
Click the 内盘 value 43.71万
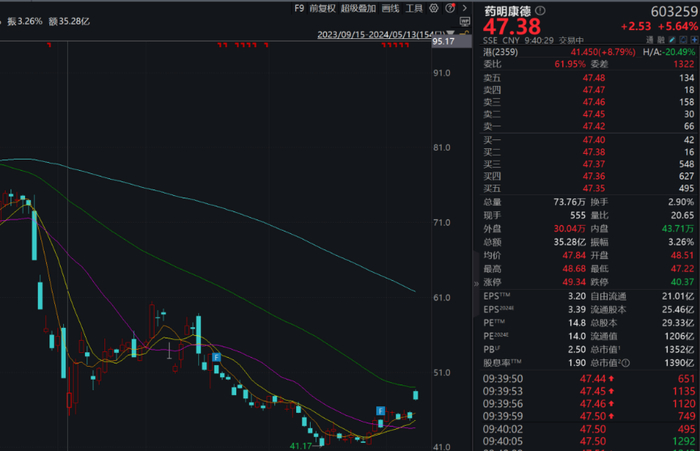pyautogui.click(x=678, y=229)
